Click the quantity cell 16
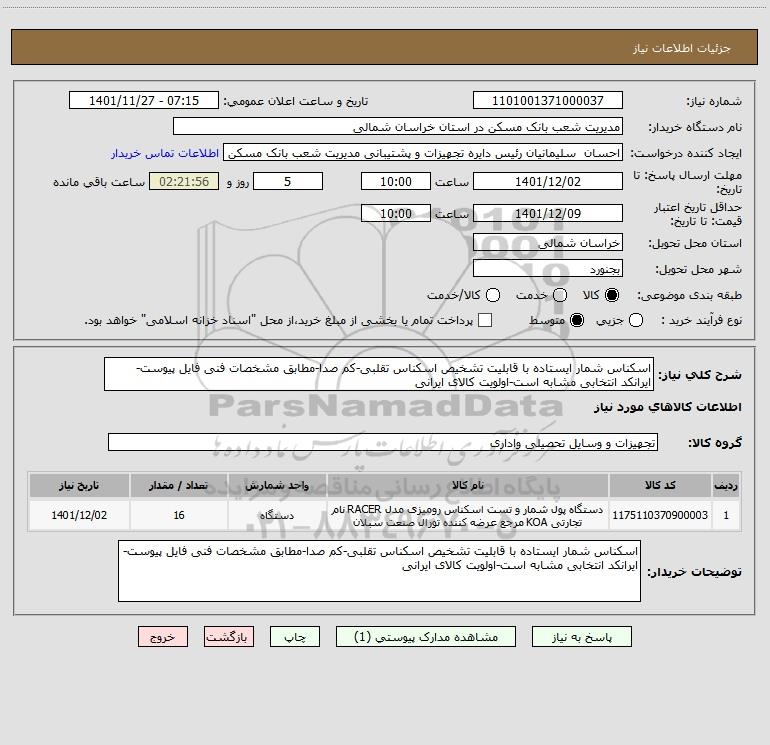 179,515
